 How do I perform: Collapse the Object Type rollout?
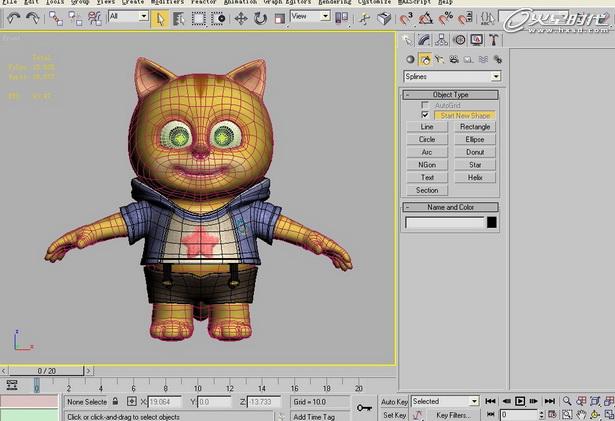450,95
